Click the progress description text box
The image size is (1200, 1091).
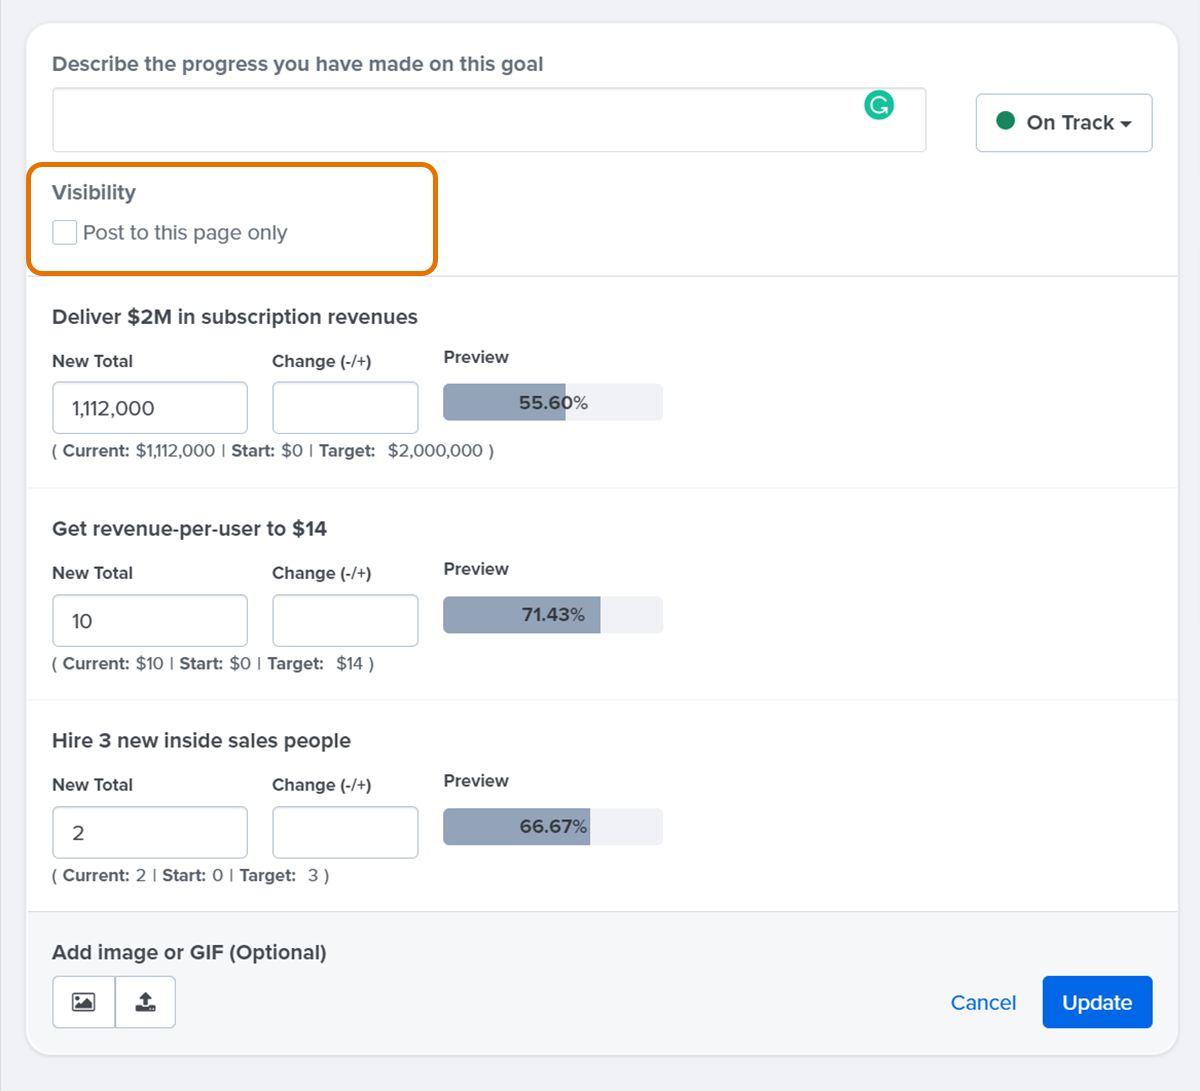(x=489, y=120)
